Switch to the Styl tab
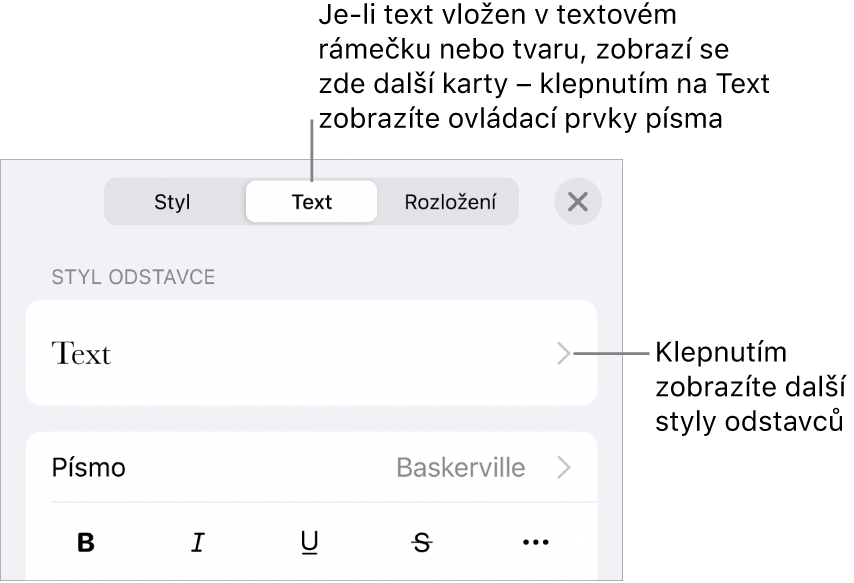The width and height of the screenshot is (854, 583). 174,201
